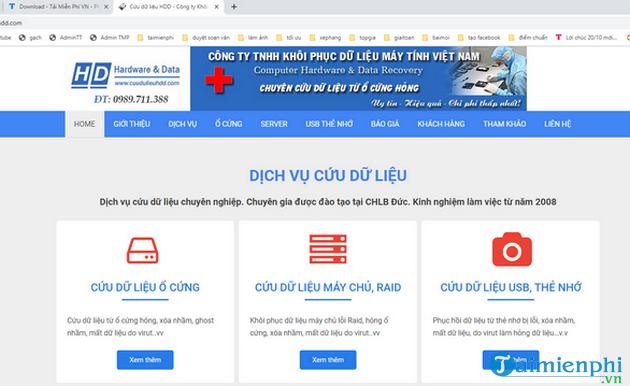
Task: Click the hard drive recovery description text
Action: click(140, 327)
